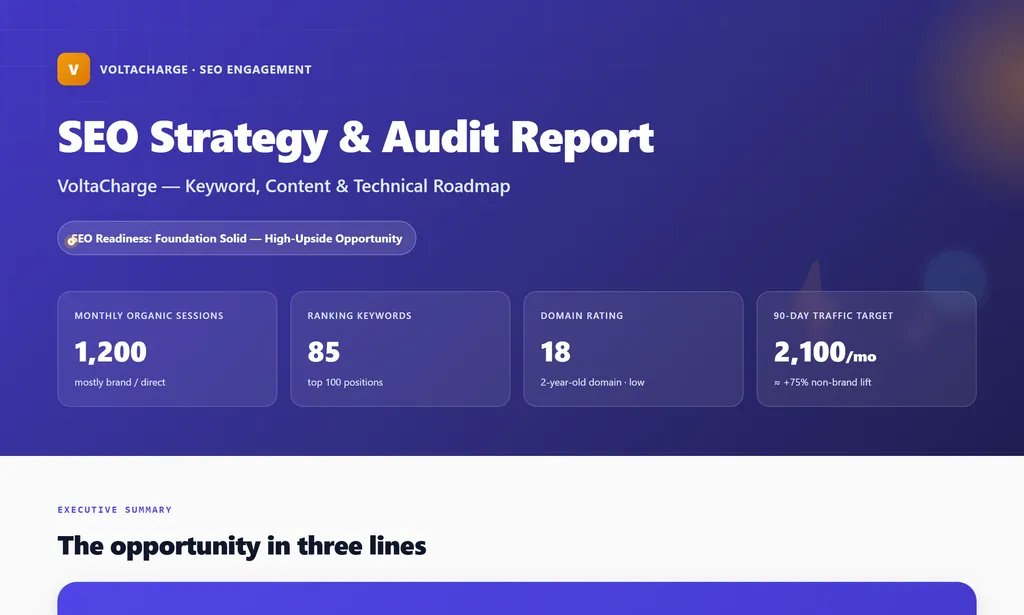Select the Domain Rating card label

pos(581,316)
